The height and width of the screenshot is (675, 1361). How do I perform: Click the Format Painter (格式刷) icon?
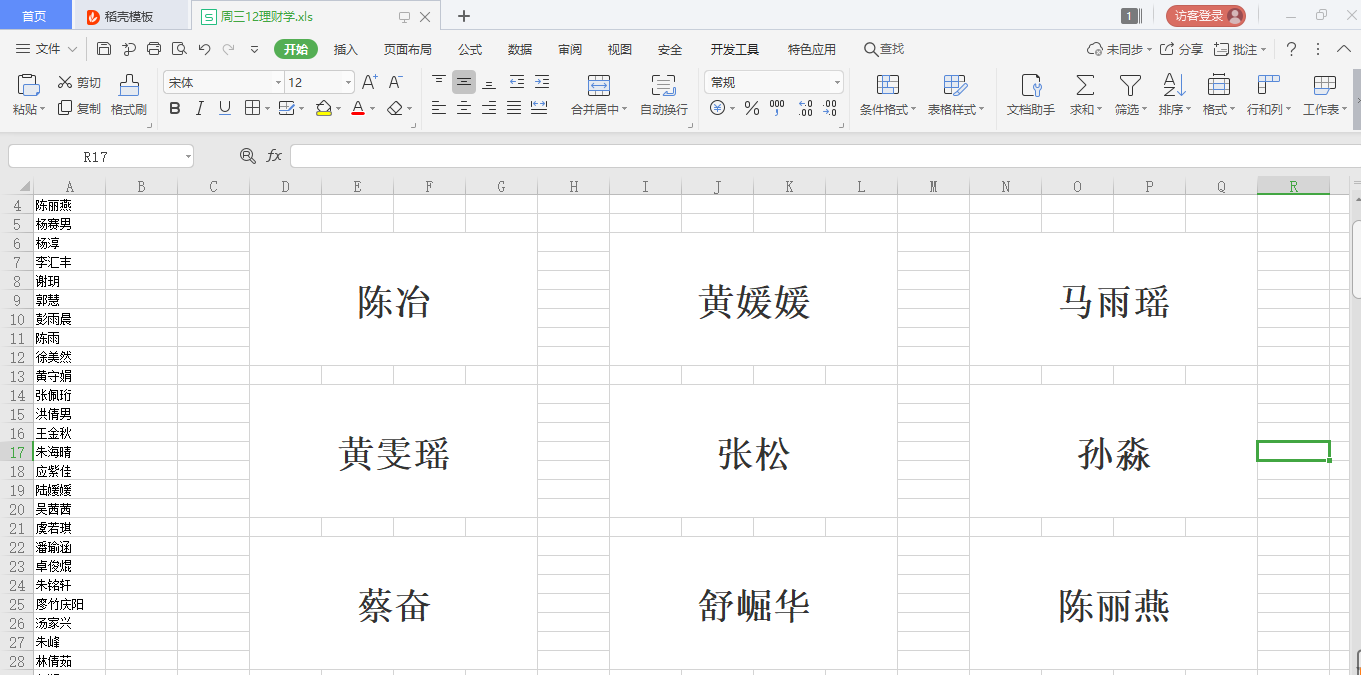pos(129,86)
